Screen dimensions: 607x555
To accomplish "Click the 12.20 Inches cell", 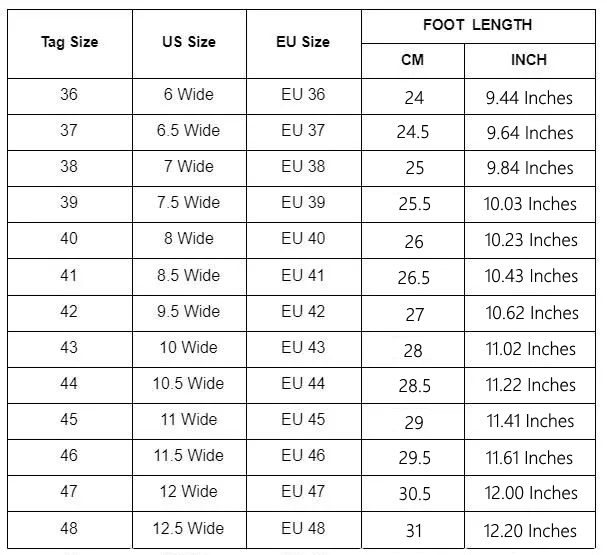I will coord(530,530).
